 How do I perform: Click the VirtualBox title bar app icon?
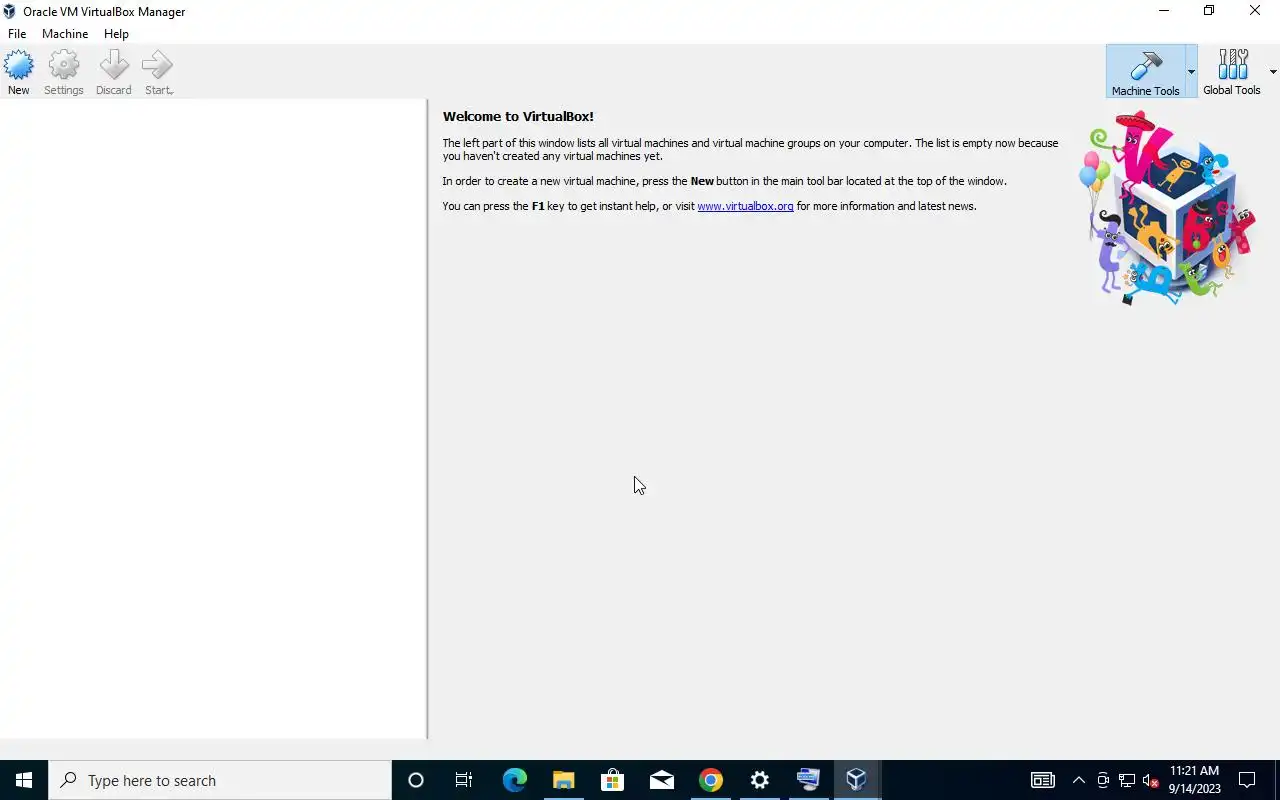9,12
